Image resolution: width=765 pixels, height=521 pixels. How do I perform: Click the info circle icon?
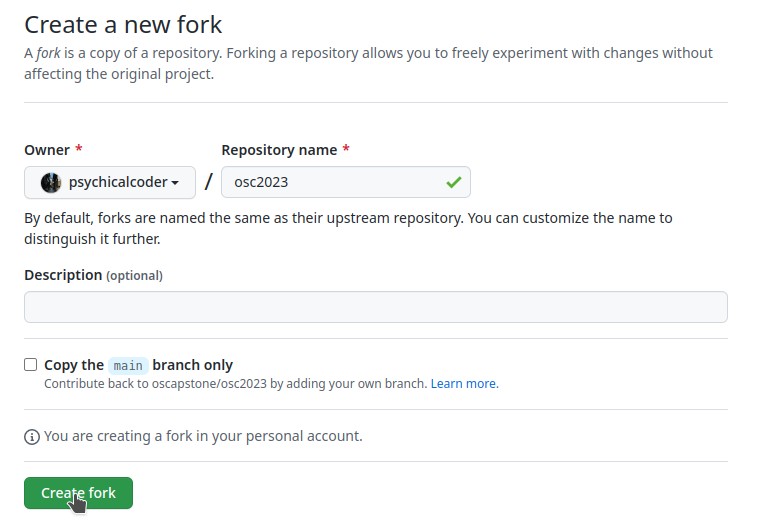32,437
